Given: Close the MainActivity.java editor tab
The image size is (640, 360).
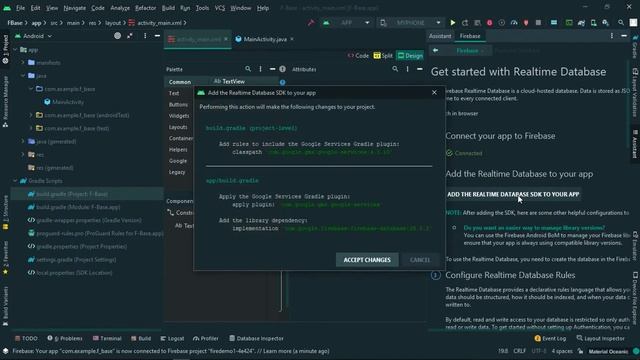Looking at the screenshot, I should pyautogui.click(x=292, y=39).
